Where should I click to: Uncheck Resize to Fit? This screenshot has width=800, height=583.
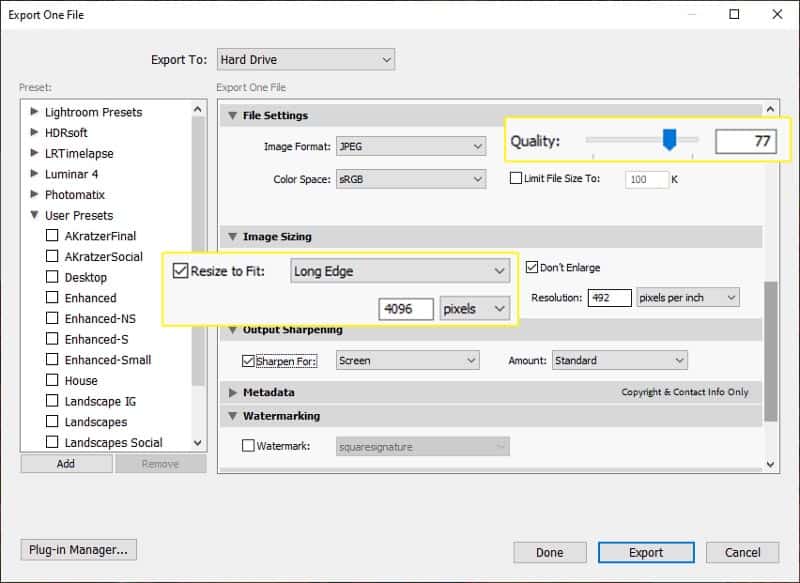point(180,270)
